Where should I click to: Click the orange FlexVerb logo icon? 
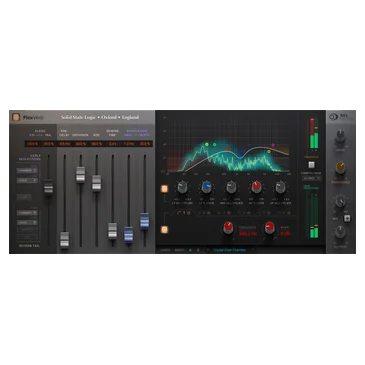tap(16, 117)
